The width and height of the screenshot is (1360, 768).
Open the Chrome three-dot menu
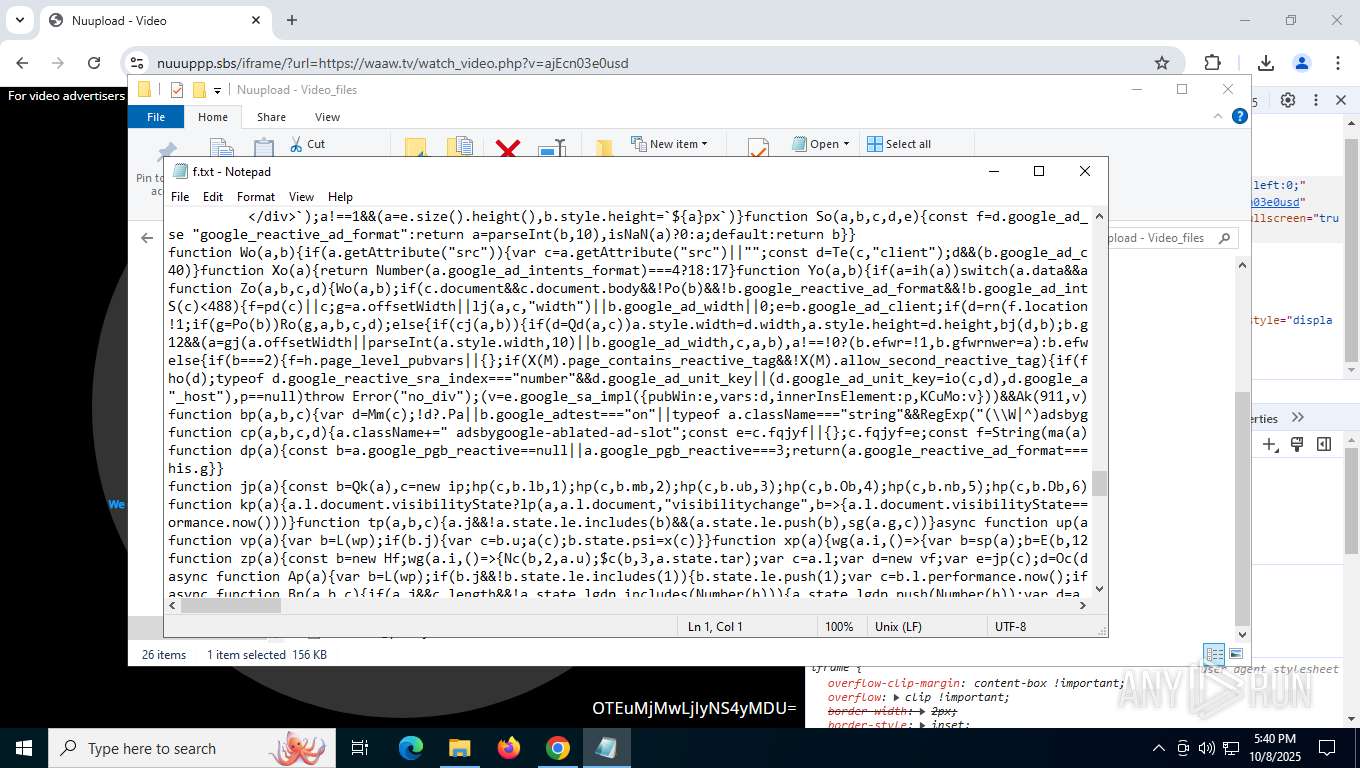coord(1338,63)
